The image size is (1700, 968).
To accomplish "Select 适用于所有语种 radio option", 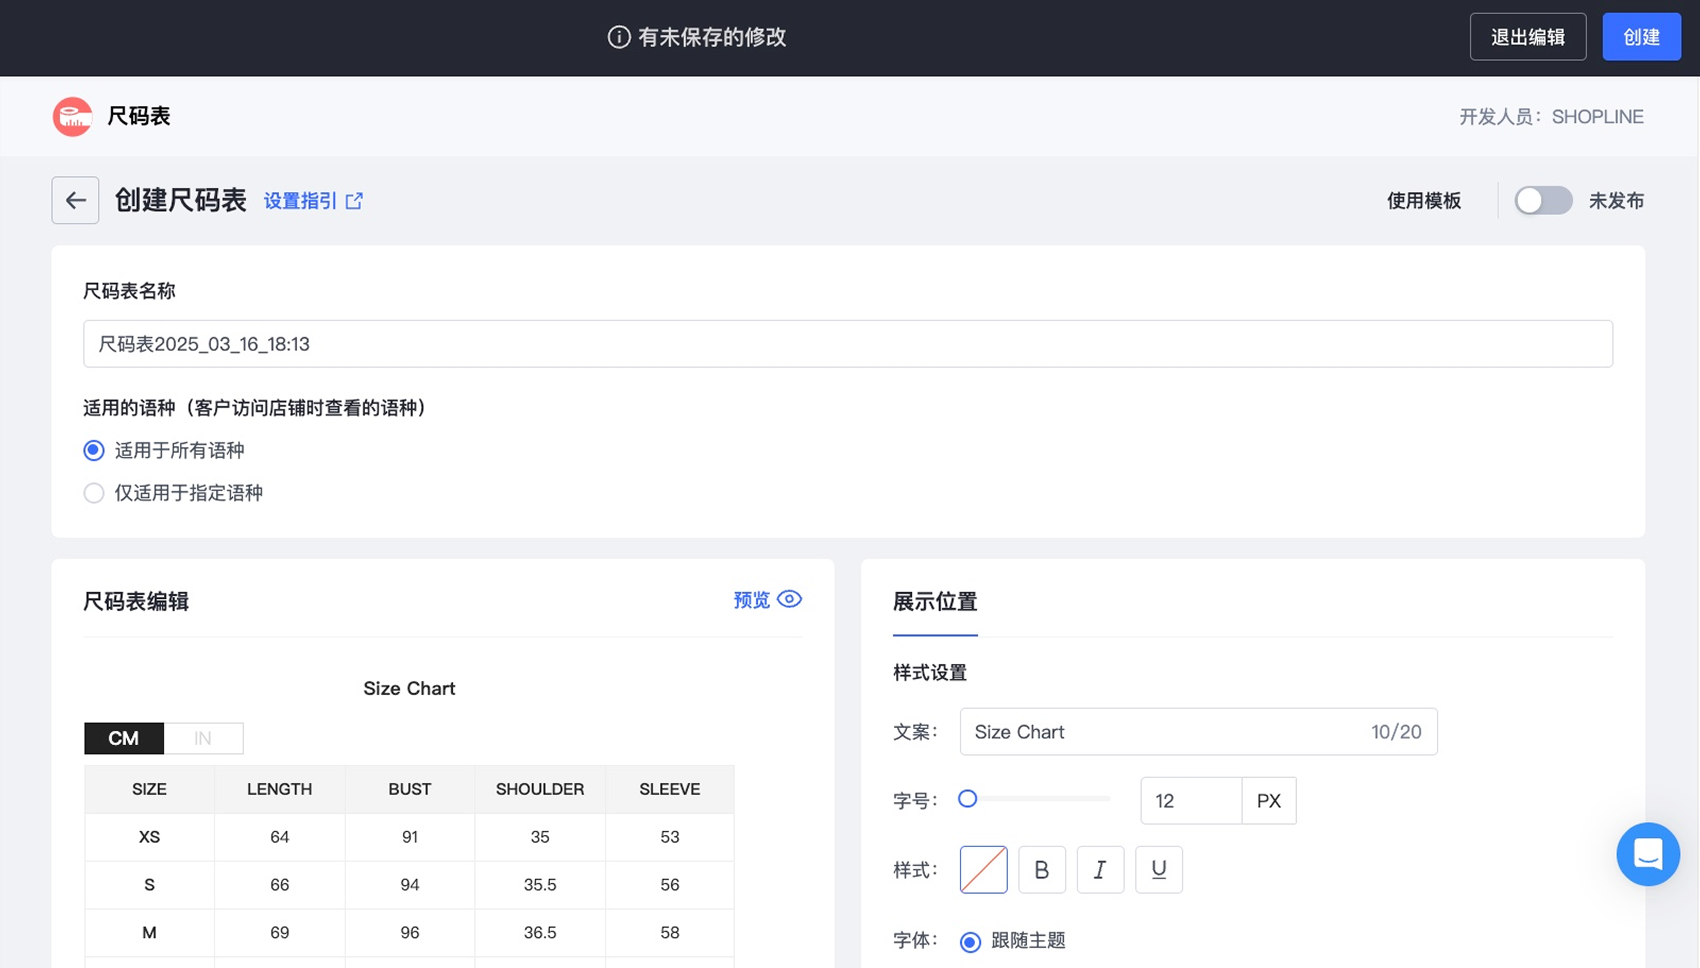I will coord(94,450).
